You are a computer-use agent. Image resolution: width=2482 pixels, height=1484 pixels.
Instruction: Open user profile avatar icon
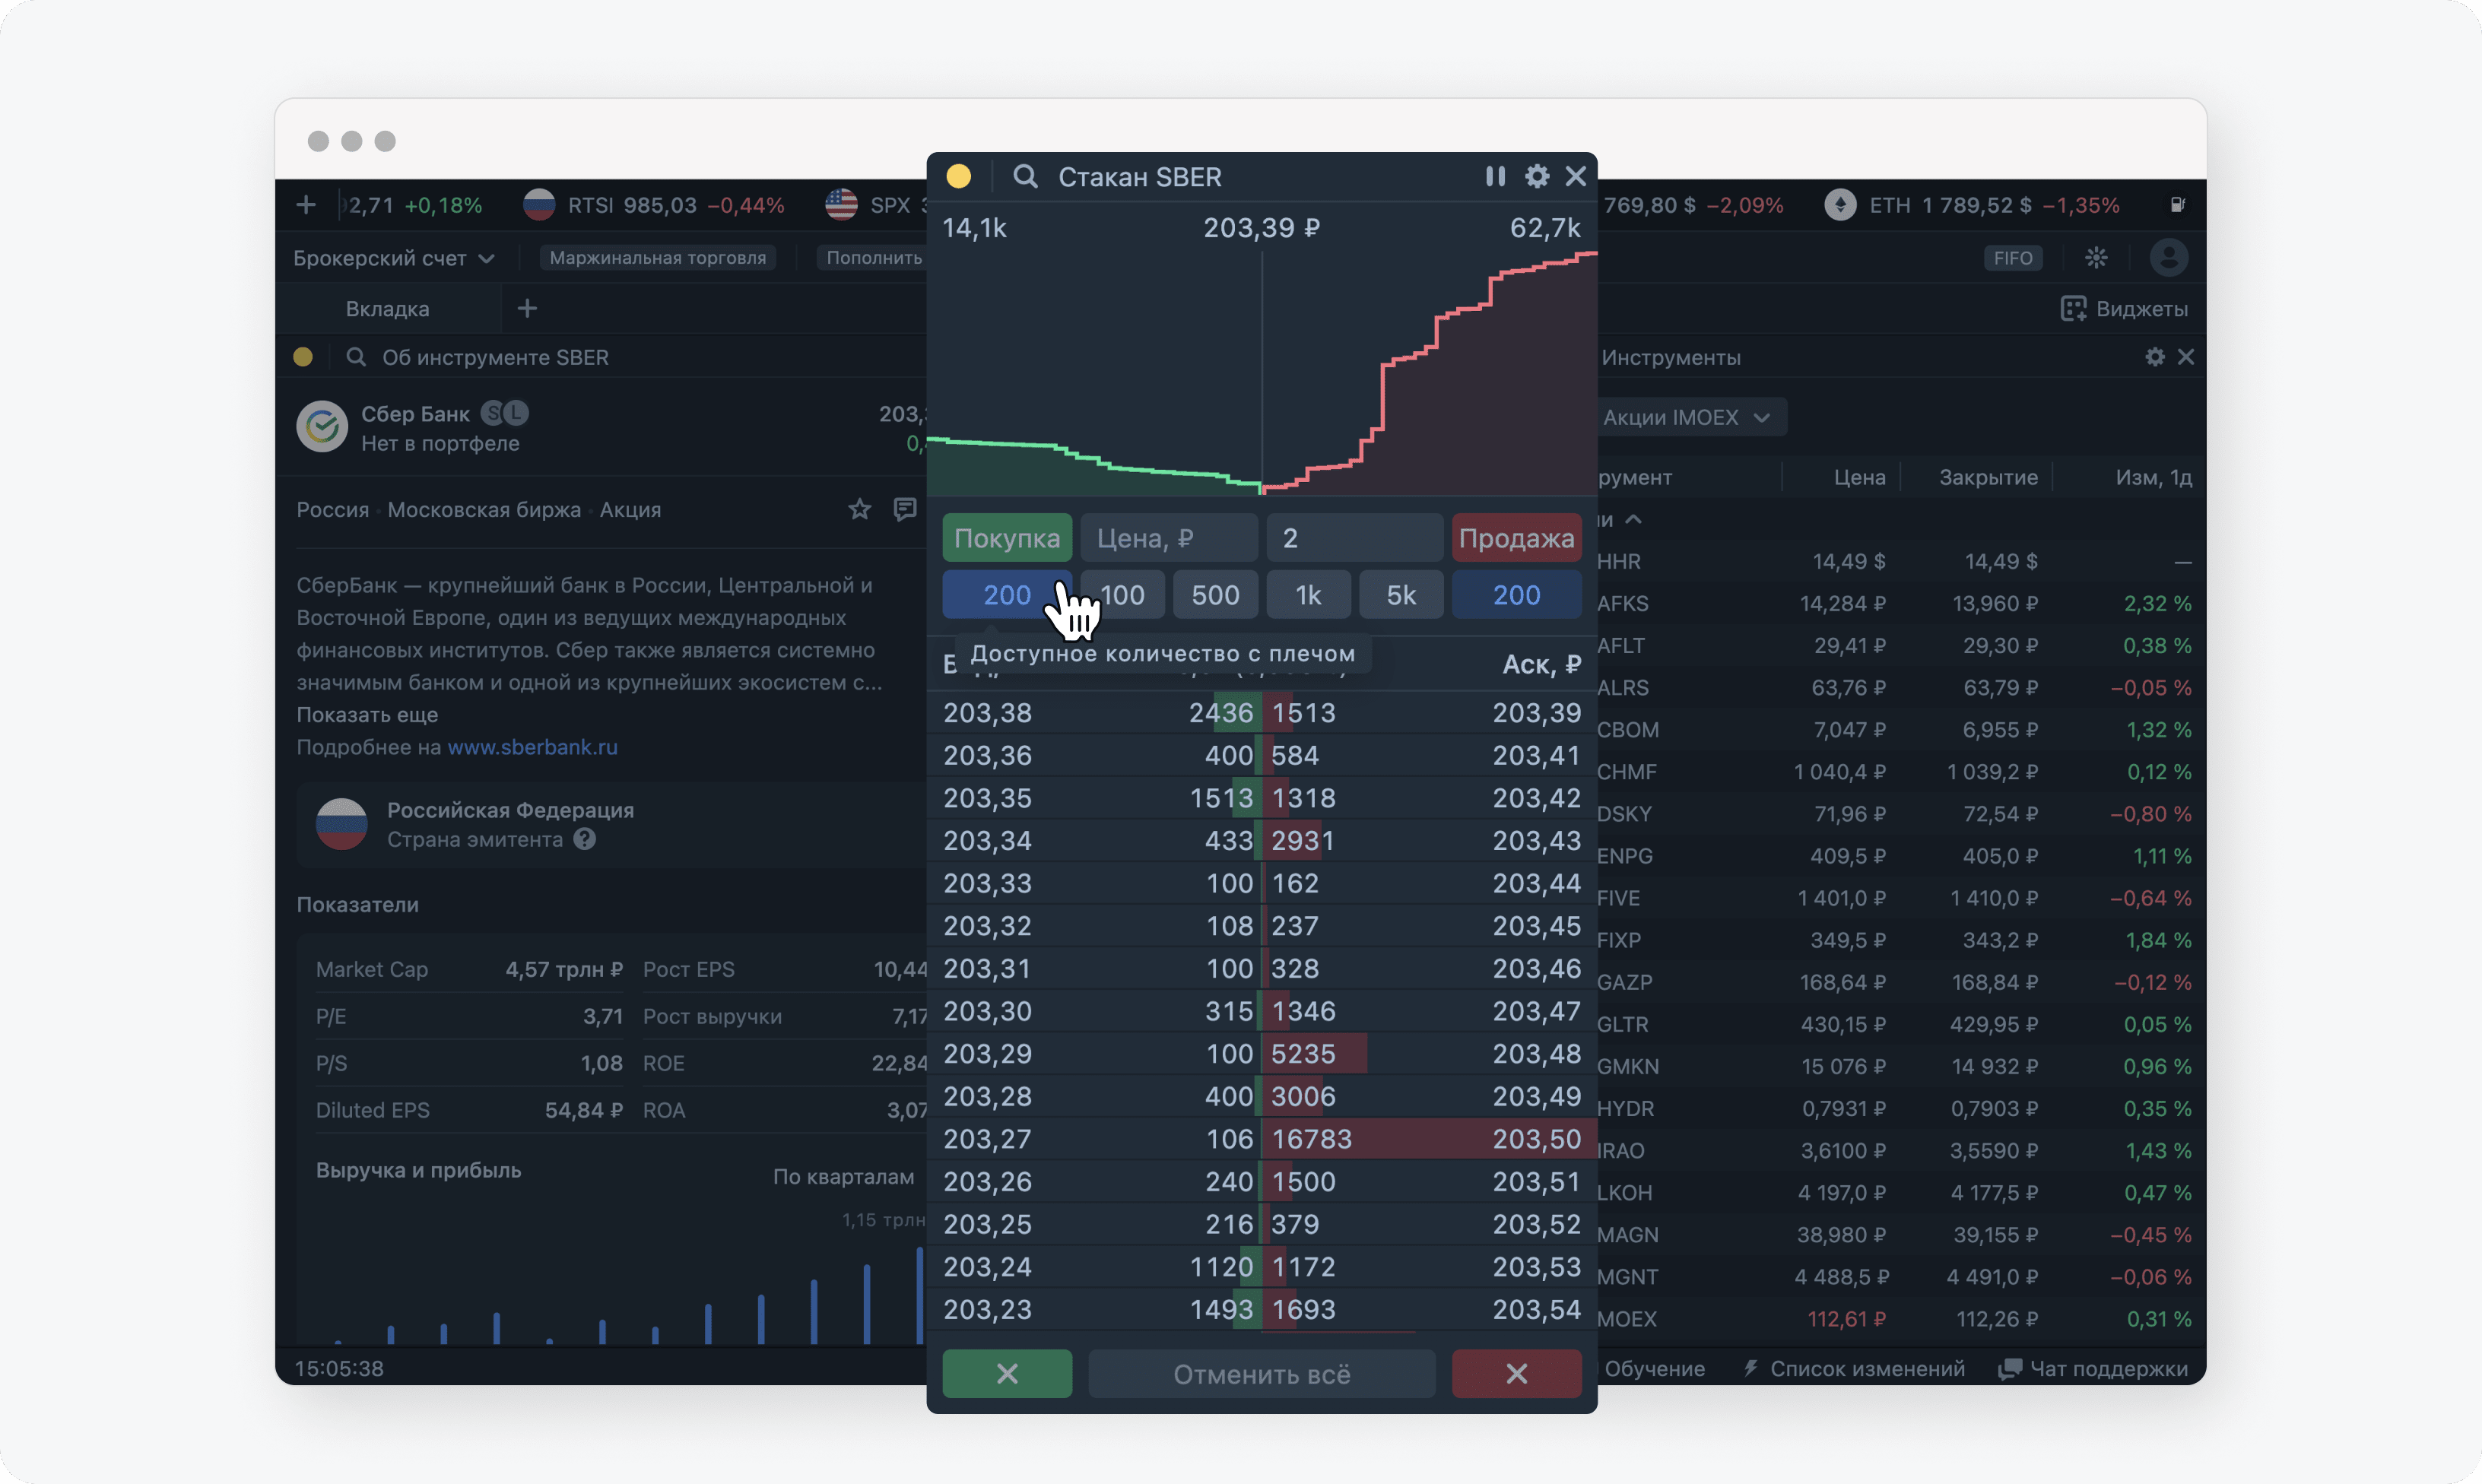pos(2168,258)
